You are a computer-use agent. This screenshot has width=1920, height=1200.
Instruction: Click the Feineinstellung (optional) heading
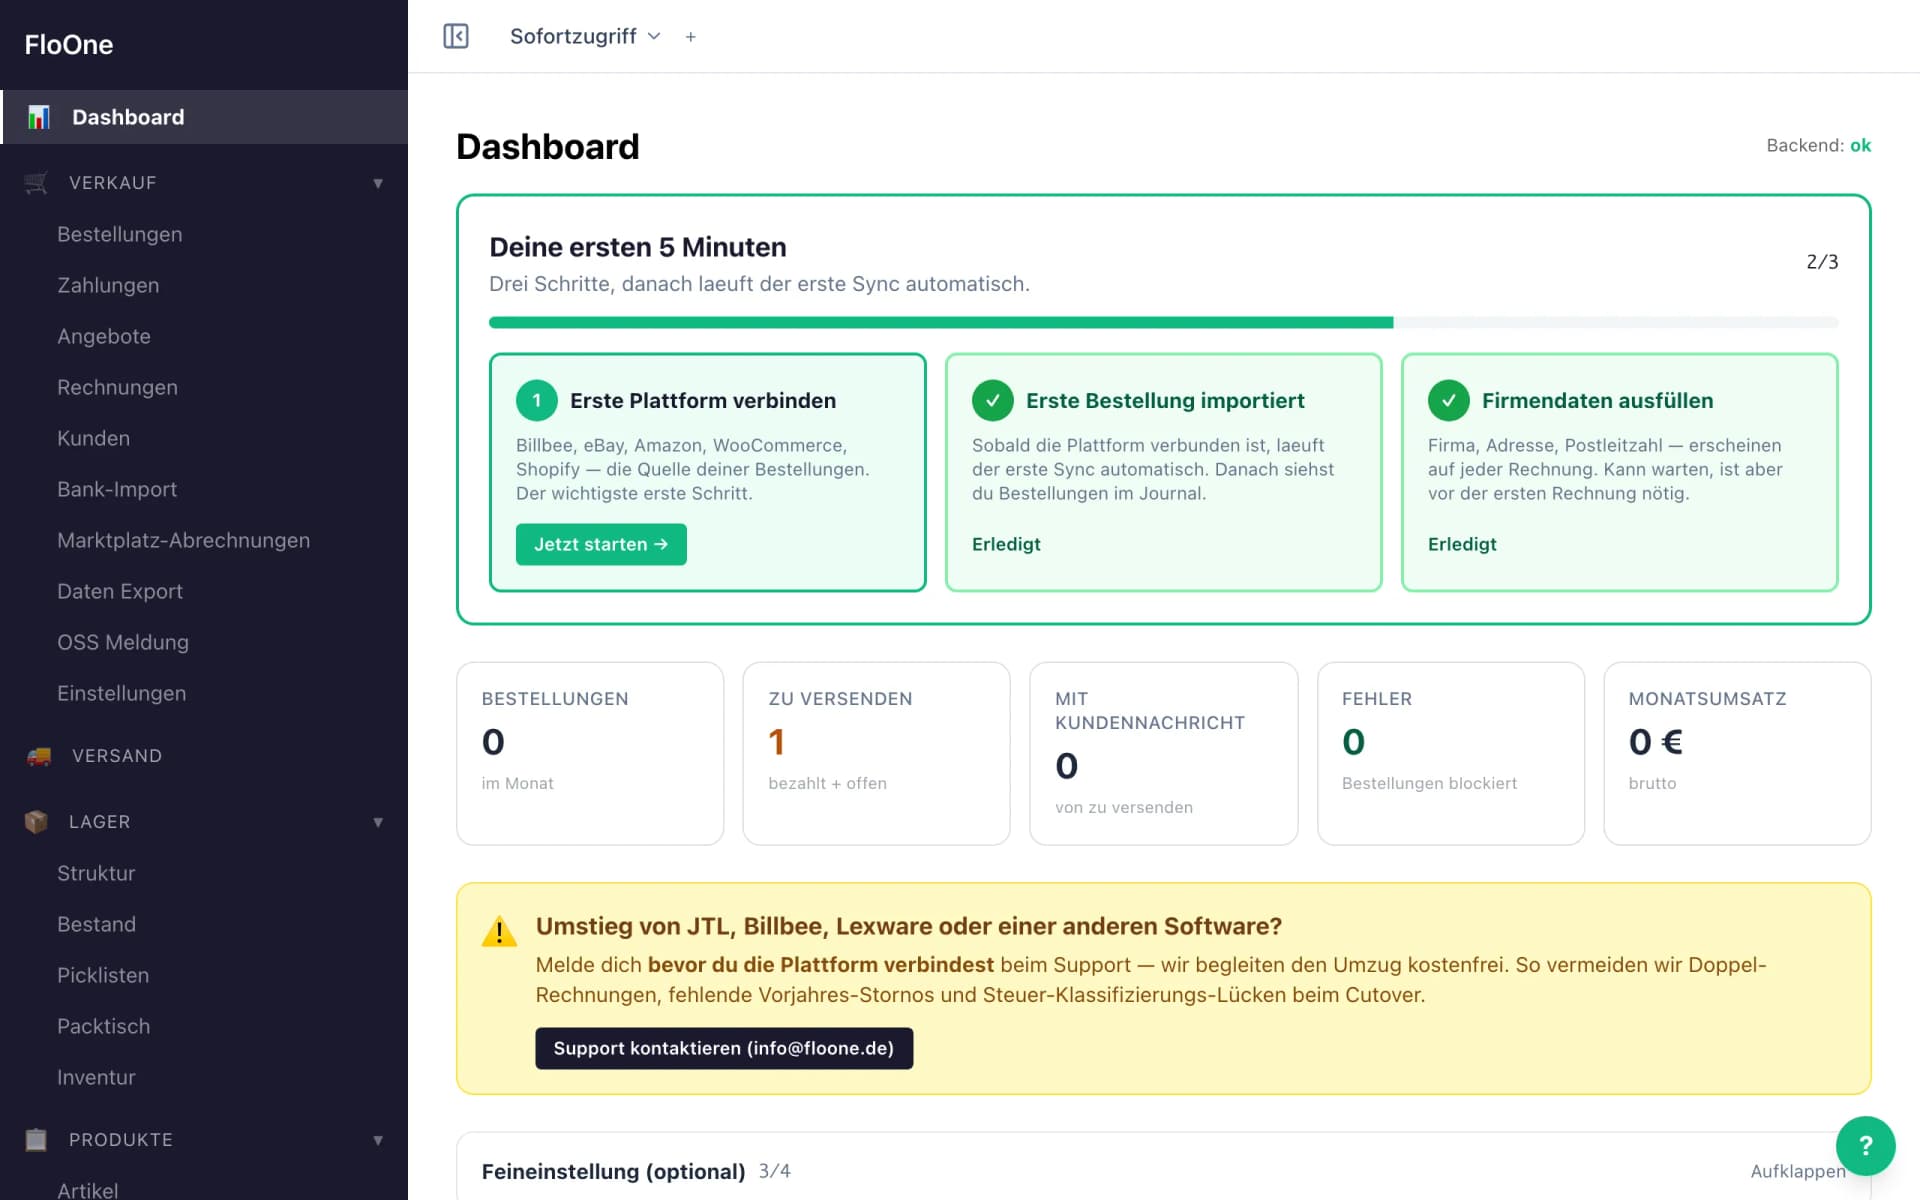pos(613,1171)
